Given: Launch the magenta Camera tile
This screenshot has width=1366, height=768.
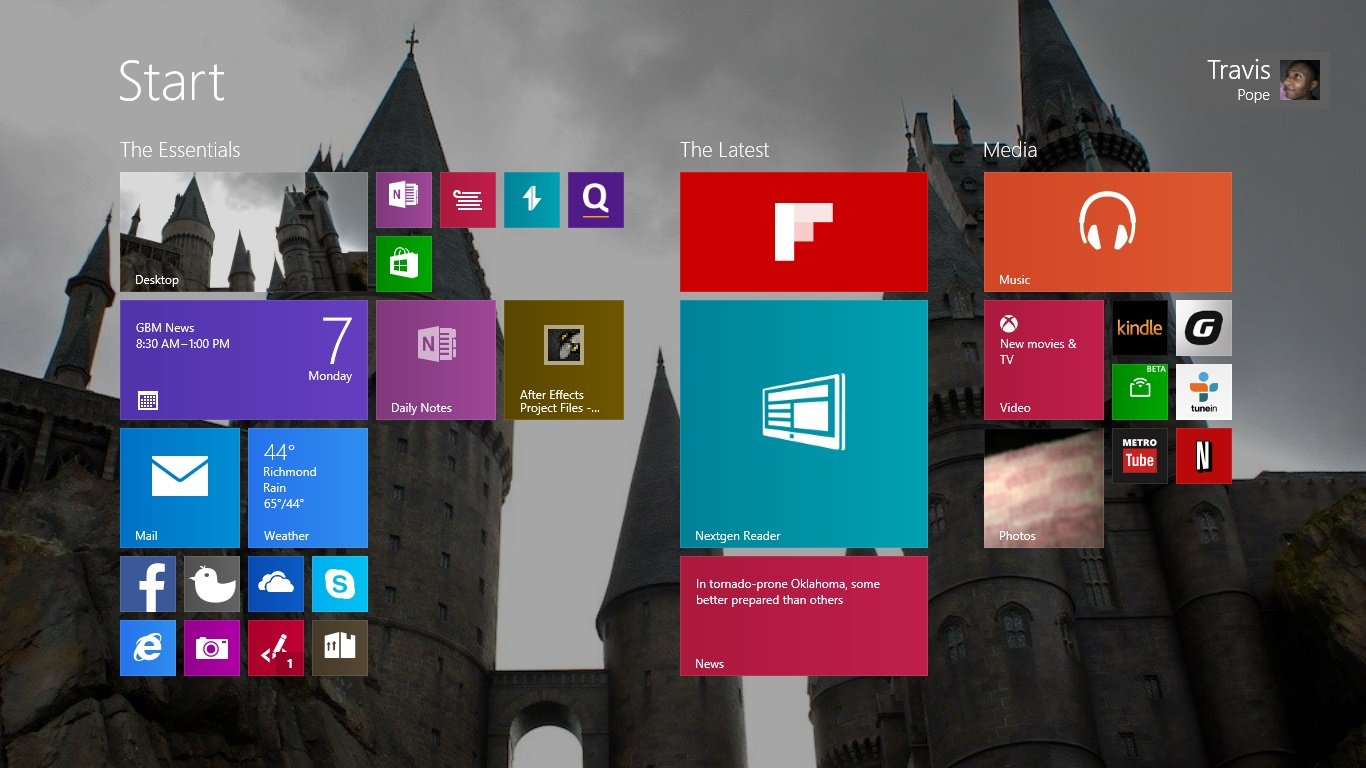Looking at the screenshot, I should 212,648.
